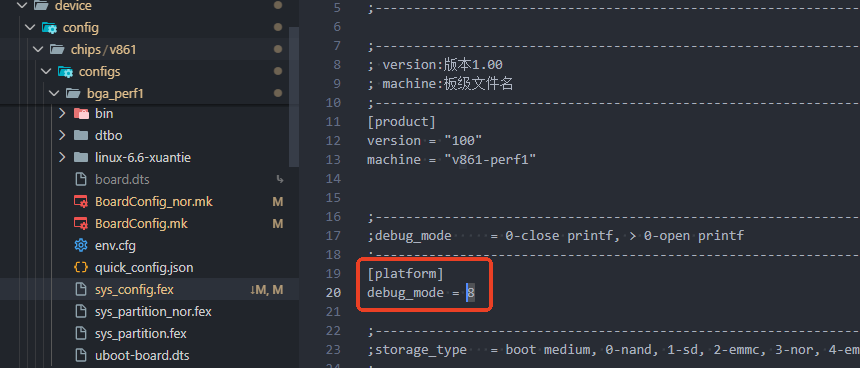Expand the dtbo folder chevron
Image resolution: width=860 pixels, height=368 pixels.
tap(62, 135)
